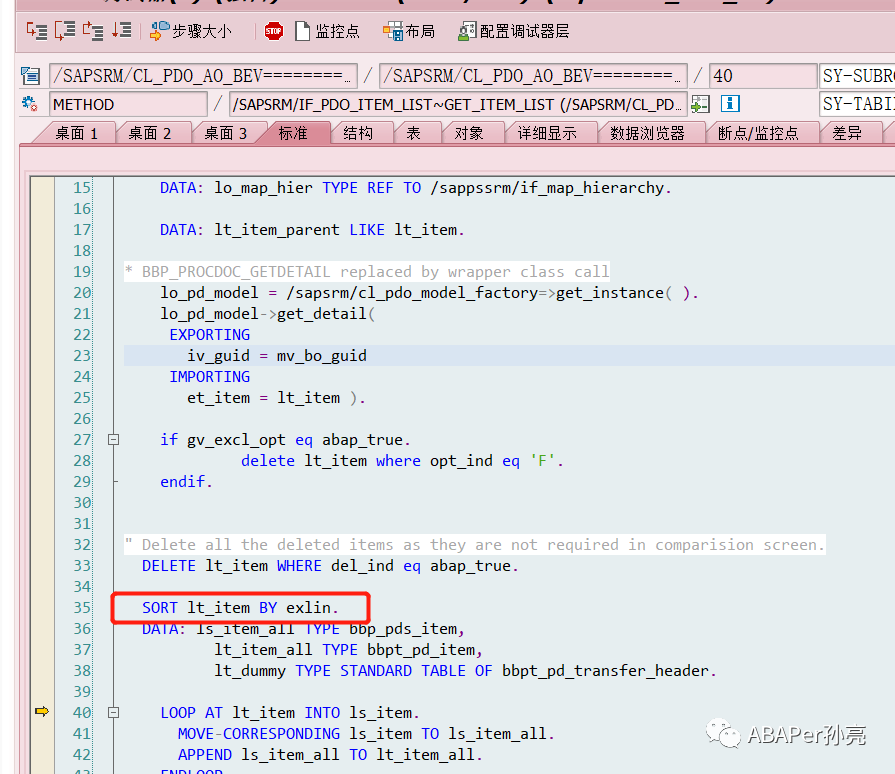Click the APPEND keyword on line 42
This screenshot has height=774, width=895.
click(x=204, y=755)
